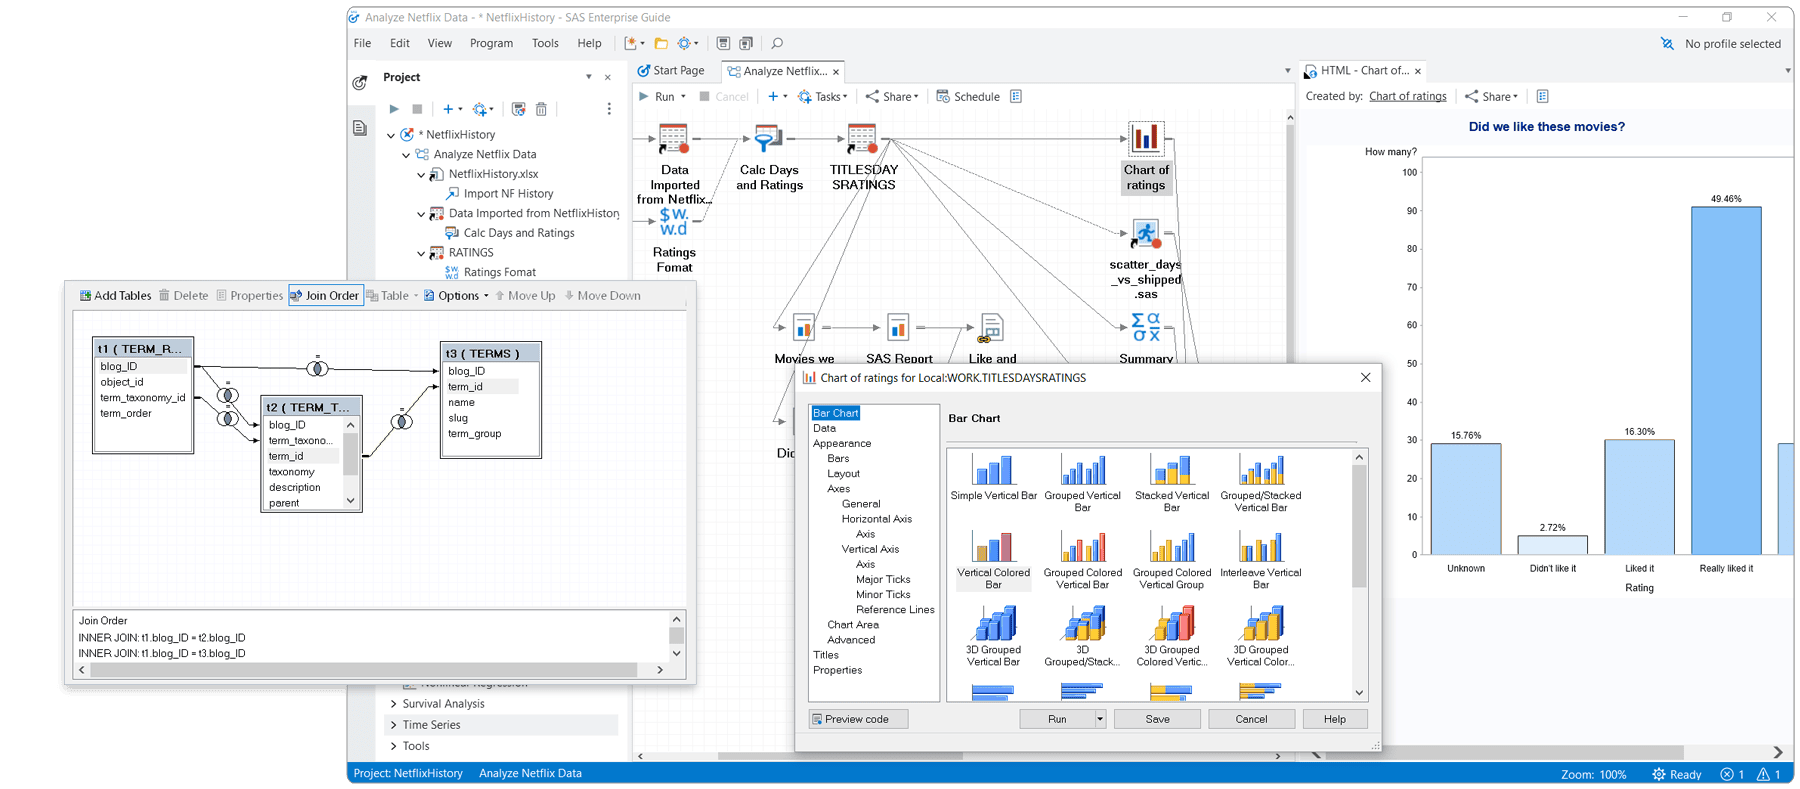Open the three-dot overflow menu in Project pane
Viewport: 1800px width, 789px height.
click(x=609, y=109)
